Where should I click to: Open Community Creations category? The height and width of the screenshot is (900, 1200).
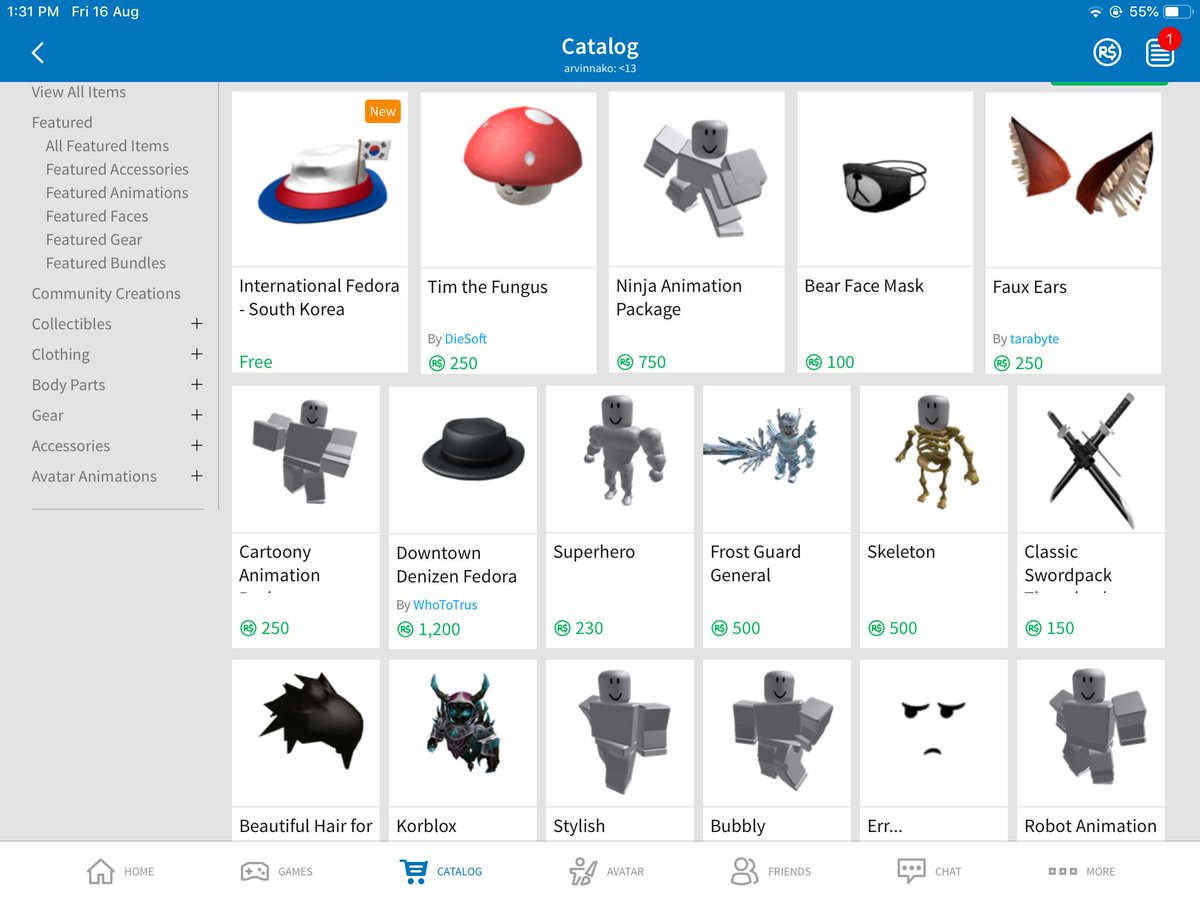106,294
